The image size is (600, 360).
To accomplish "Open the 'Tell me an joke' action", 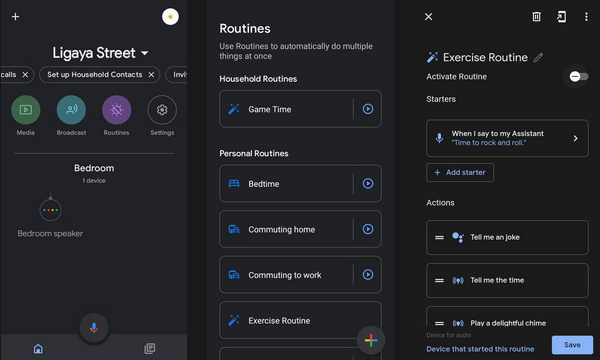I will tap(507, 237).
